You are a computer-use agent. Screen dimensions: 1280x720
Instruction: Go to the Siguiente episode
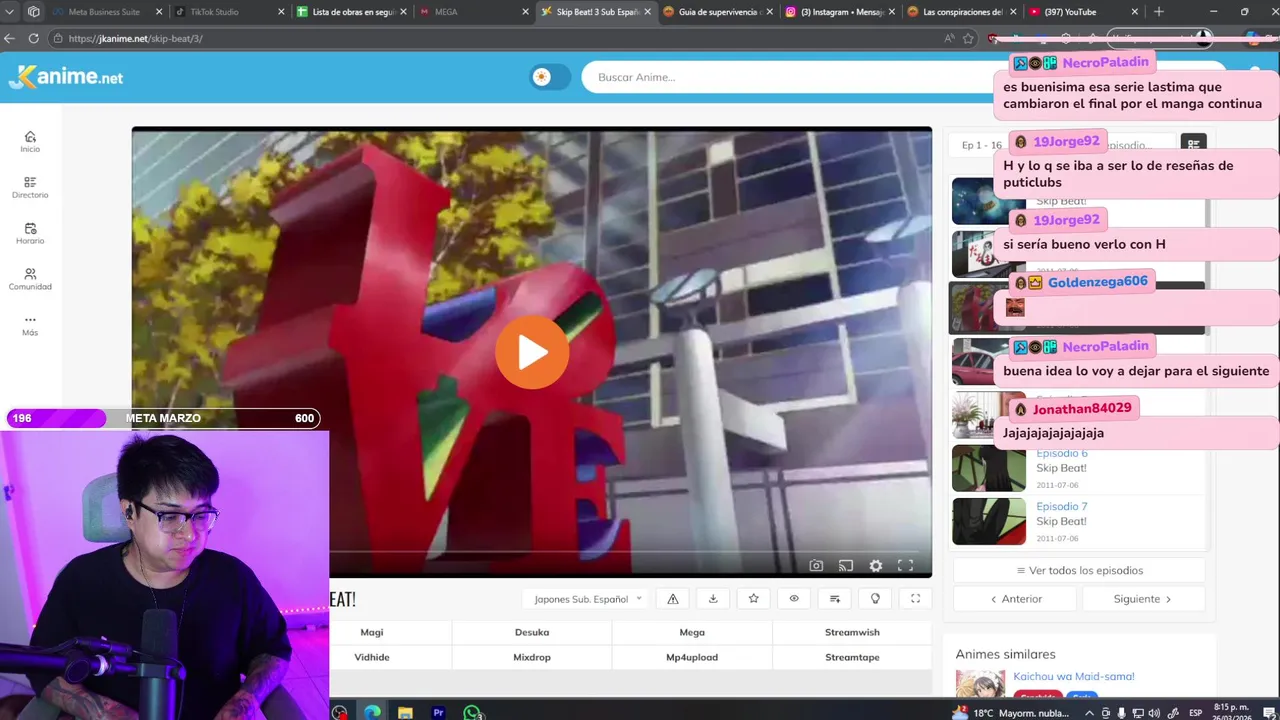click(x=1143, y=599)
